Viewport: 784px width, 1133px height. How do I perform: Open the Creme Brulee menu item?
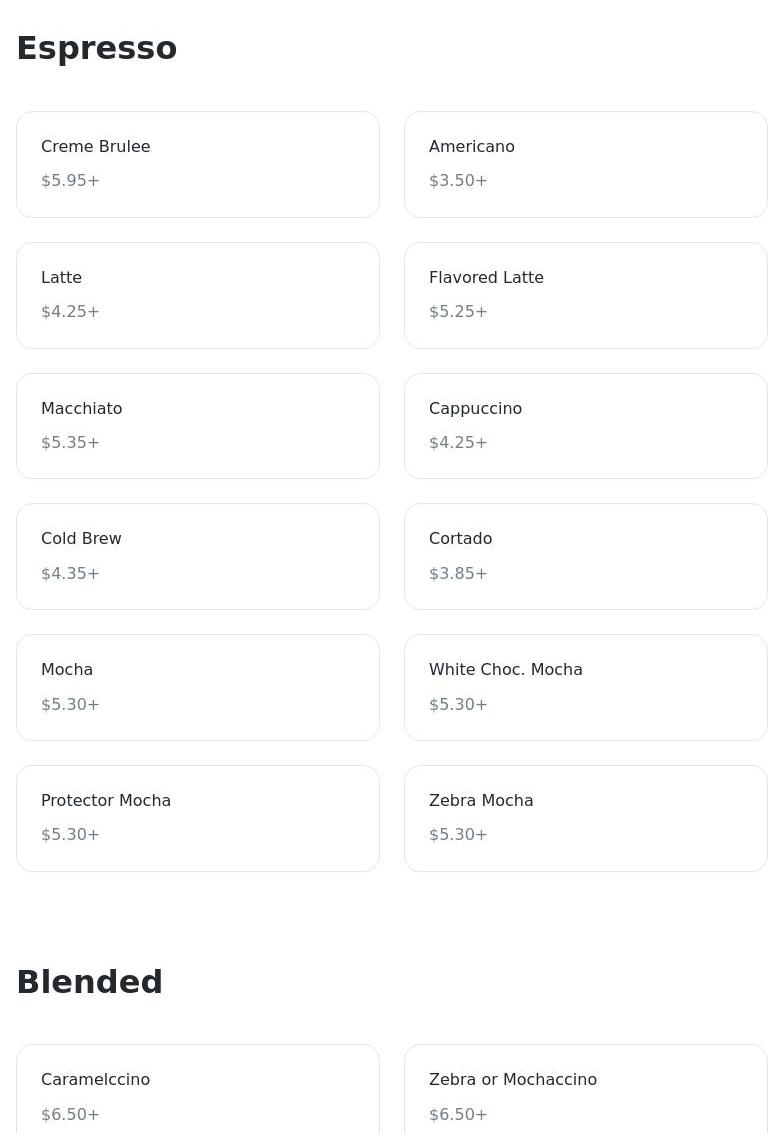click(197, 164)
